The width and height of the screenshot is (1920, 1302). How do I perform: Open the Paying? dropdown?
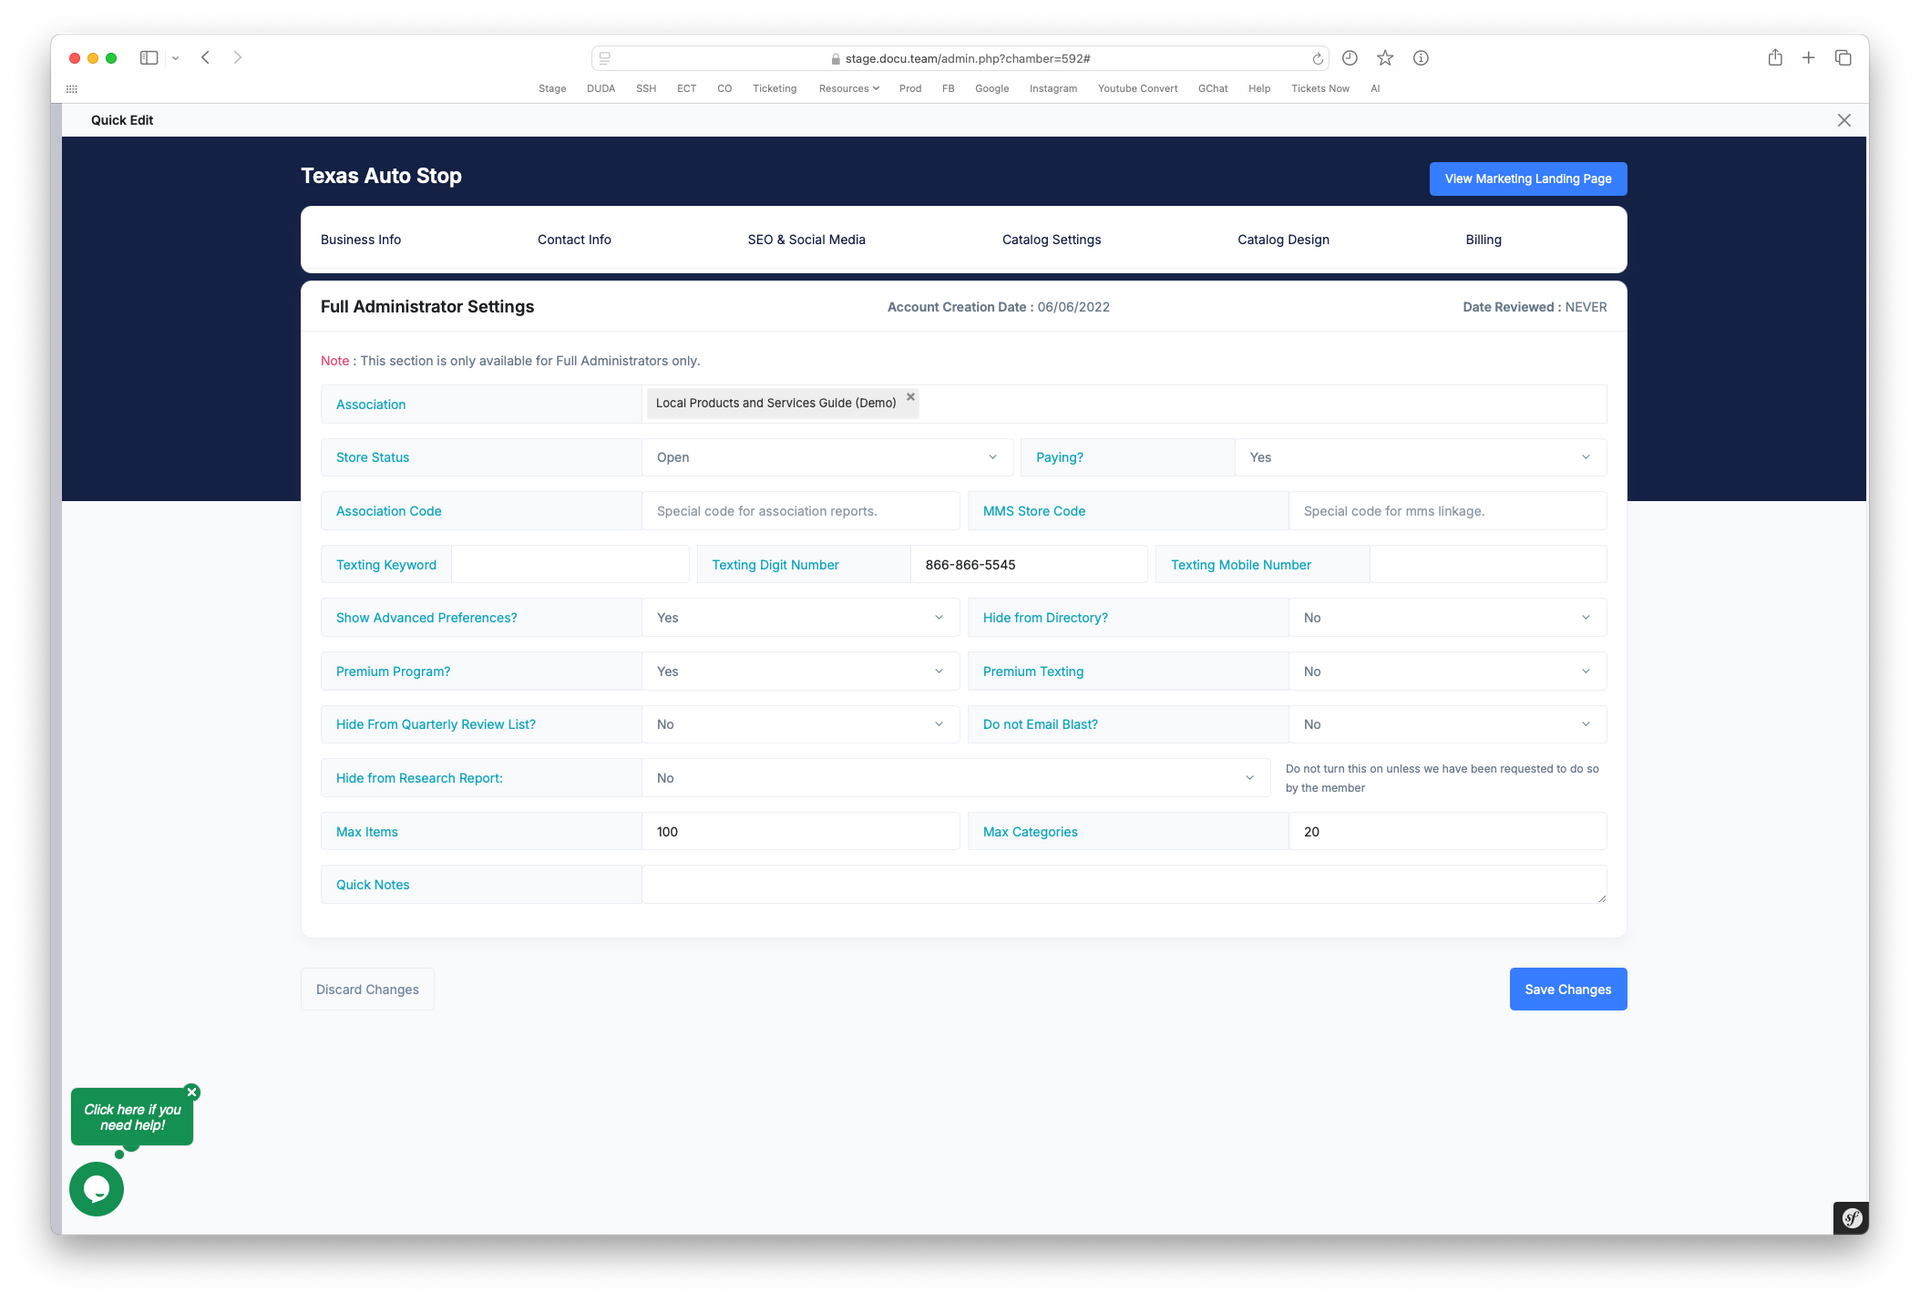pyautogui.click(x=1420, y=457)
